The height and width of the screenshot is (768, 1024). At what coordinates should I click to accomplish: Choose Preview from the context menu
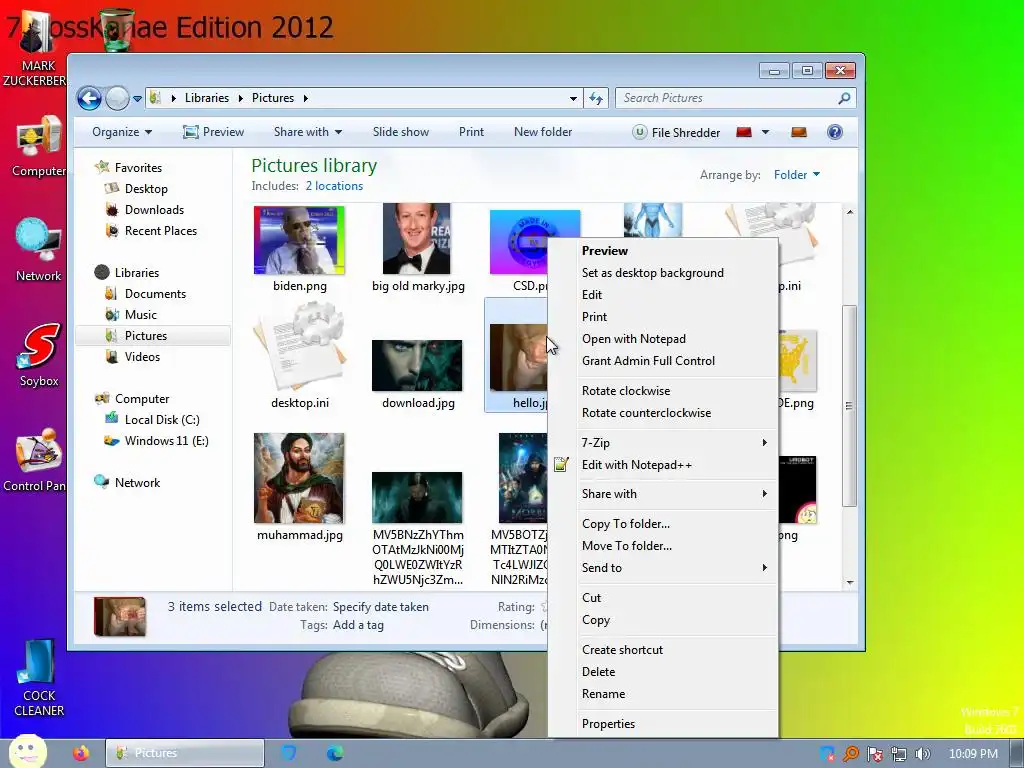(662, 251)
